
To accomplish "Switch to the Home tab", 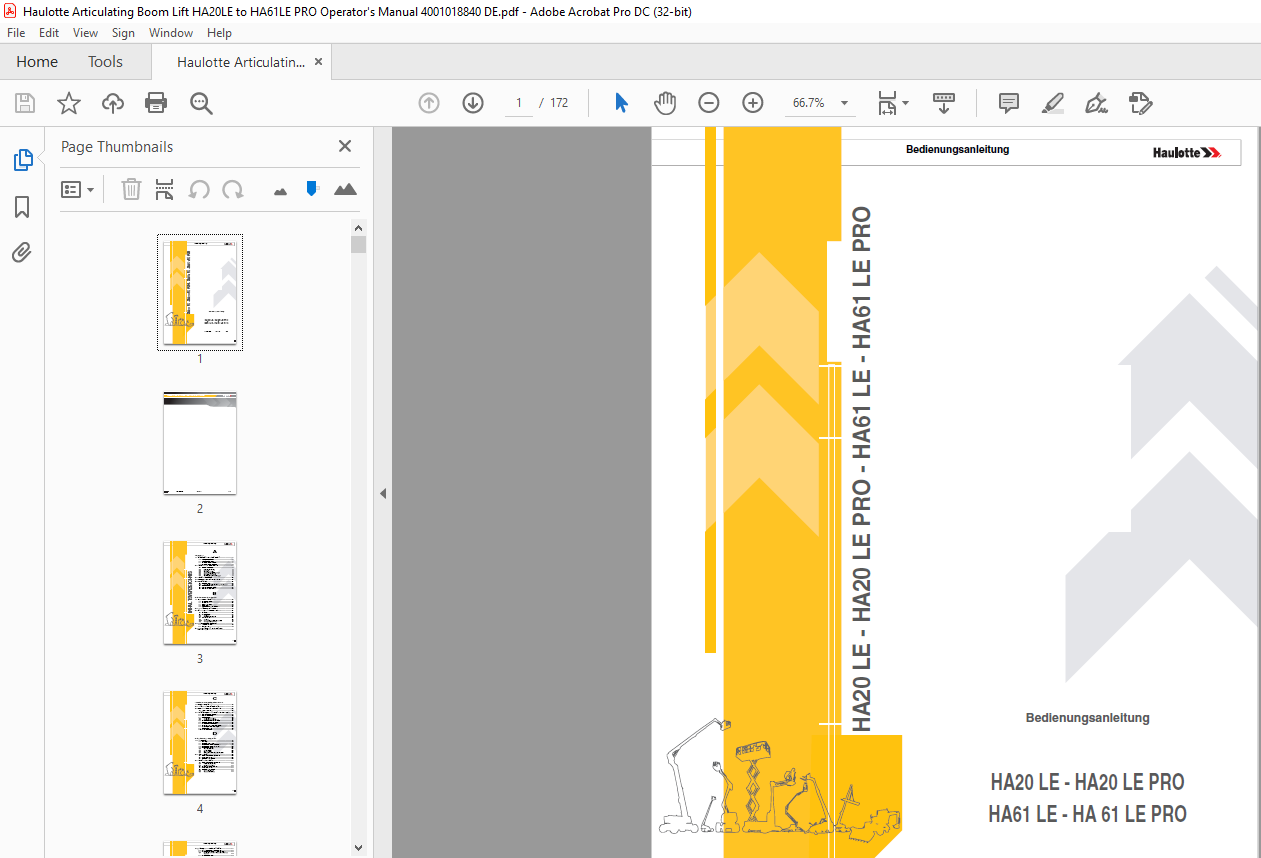I will pos(37,62).
